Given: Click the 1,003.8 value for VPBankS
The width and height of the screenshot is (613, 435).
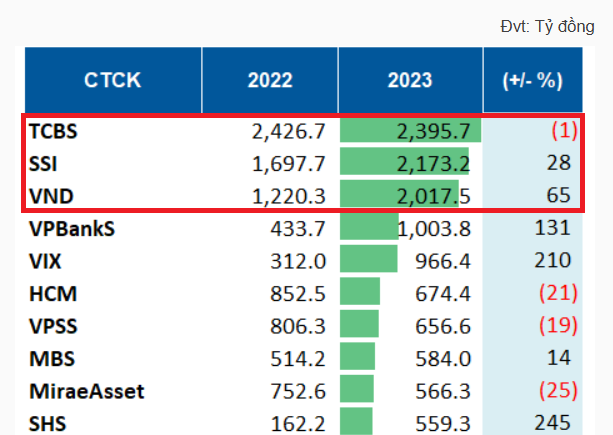Looking at the screenshot, I should [434, 229].
